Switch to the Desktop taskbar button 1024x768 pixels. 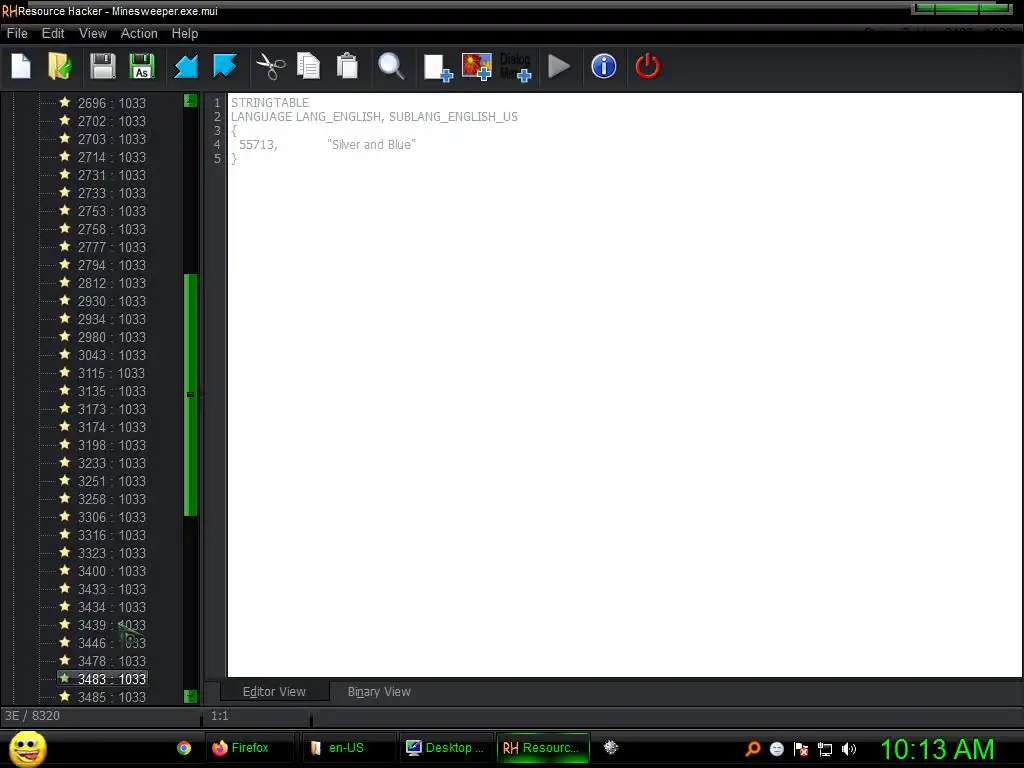[x=446, y=748]
